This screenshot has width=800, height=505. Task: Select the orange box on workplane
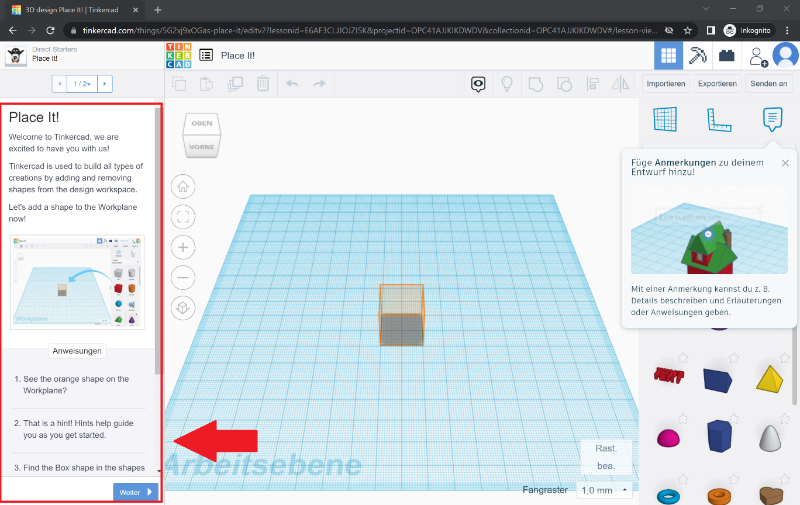[402, 315]
